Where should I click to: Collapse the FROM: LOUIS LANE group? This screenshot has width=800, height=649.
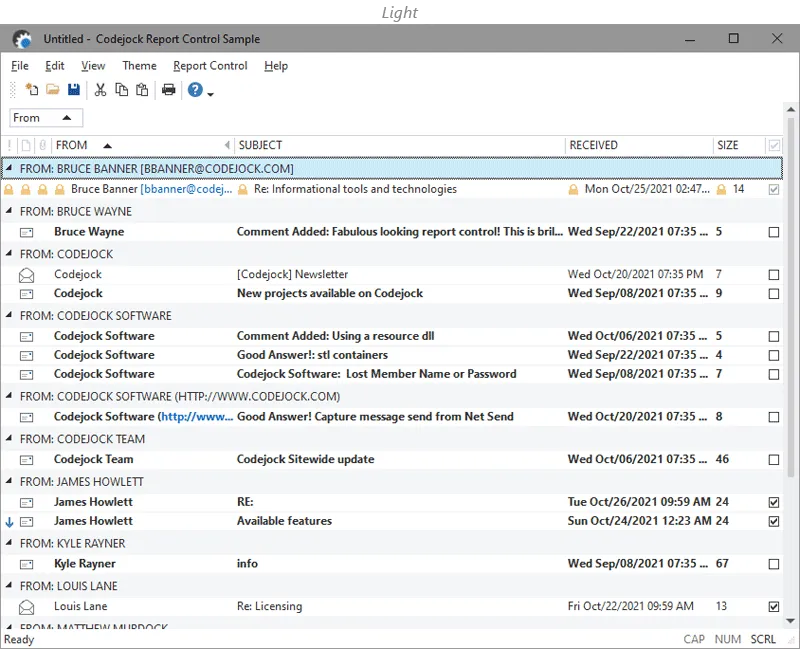tap(9, 585)
